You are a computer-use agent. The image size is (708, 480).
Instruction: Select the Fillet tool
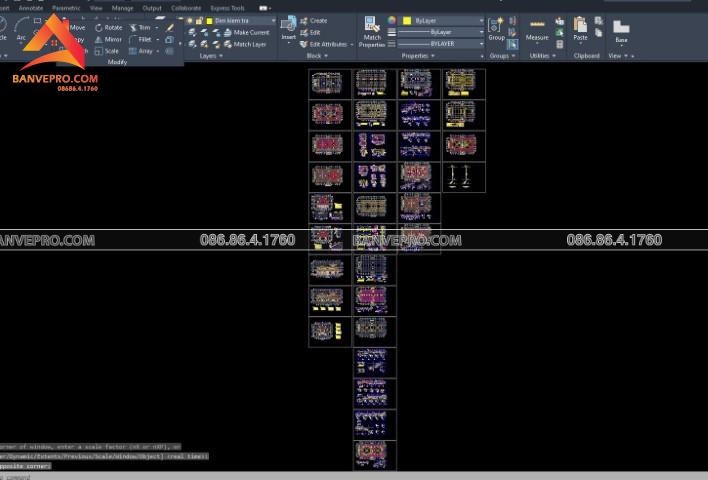click(140, 39)
